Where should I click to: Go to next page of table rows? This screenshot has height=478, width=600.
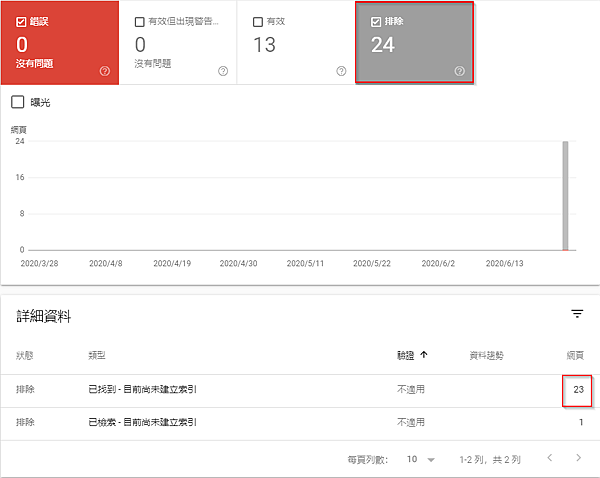point(578,458)
